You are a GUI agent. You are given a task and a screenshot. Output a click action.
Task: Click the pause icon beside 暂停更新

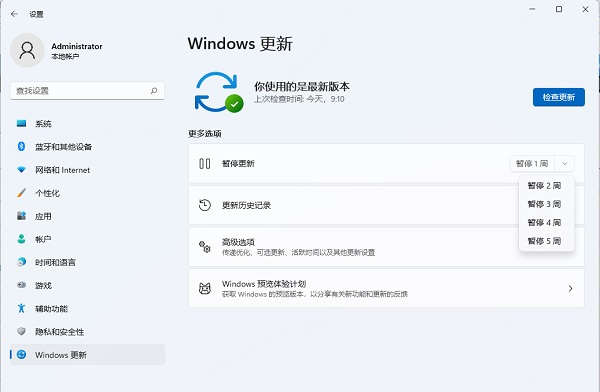click(205, 164)
